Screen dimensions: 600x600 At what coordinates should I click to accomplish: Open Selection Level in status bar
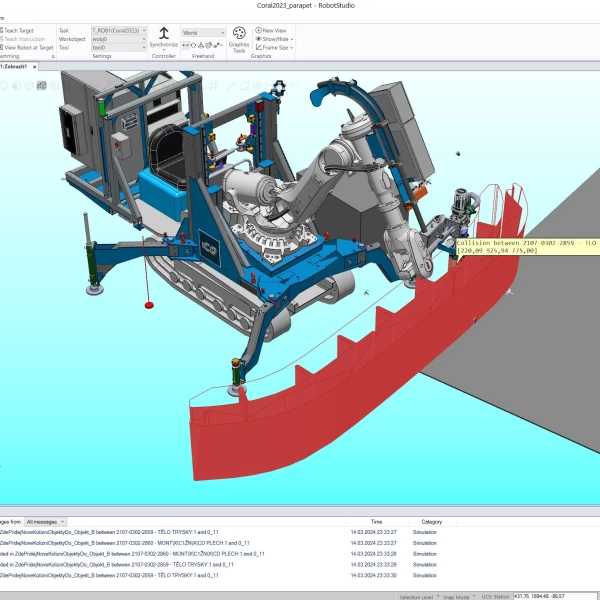point(419,597)
